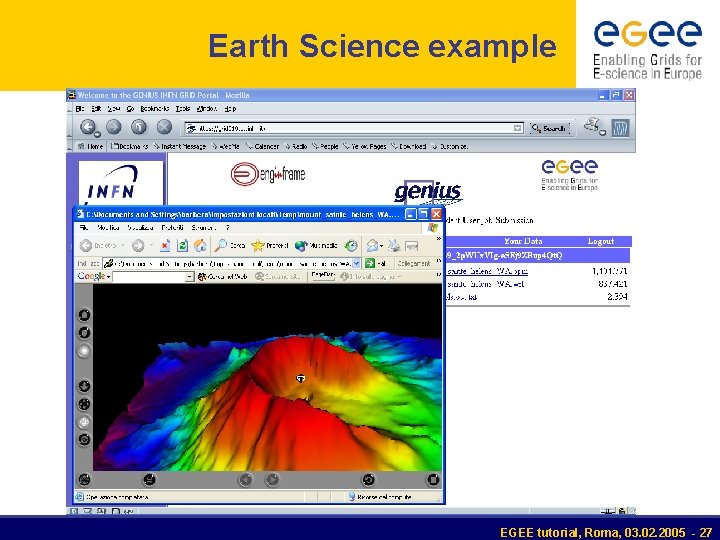The width and height of the screenshot is (720, 540).
Task: Select Fly navigation mode in VRML viewer
Action: (84, 332)
